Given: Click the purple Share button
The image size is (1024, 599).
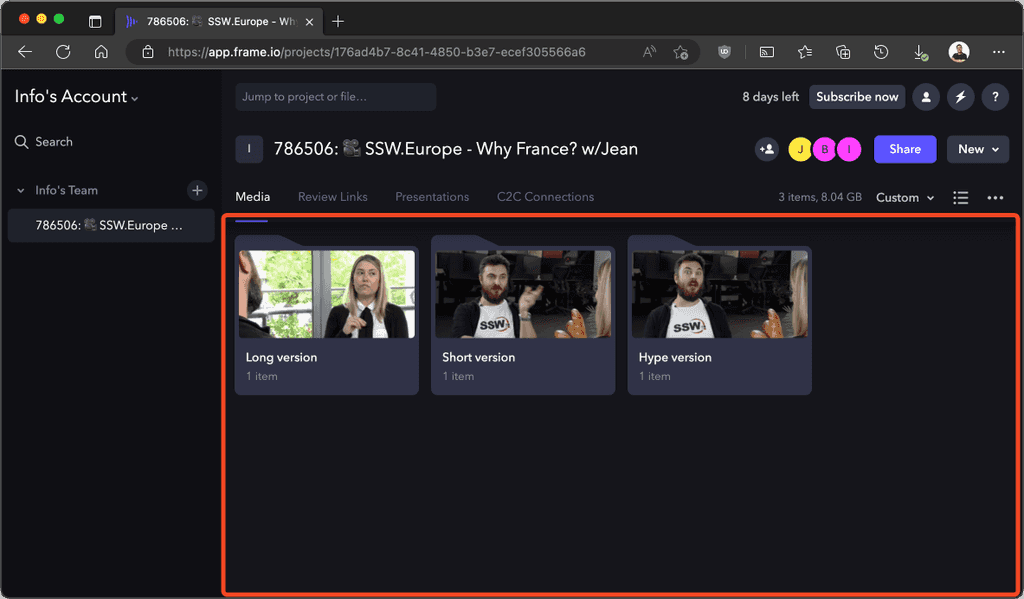Looking at the screenshot, I should 904,148.
